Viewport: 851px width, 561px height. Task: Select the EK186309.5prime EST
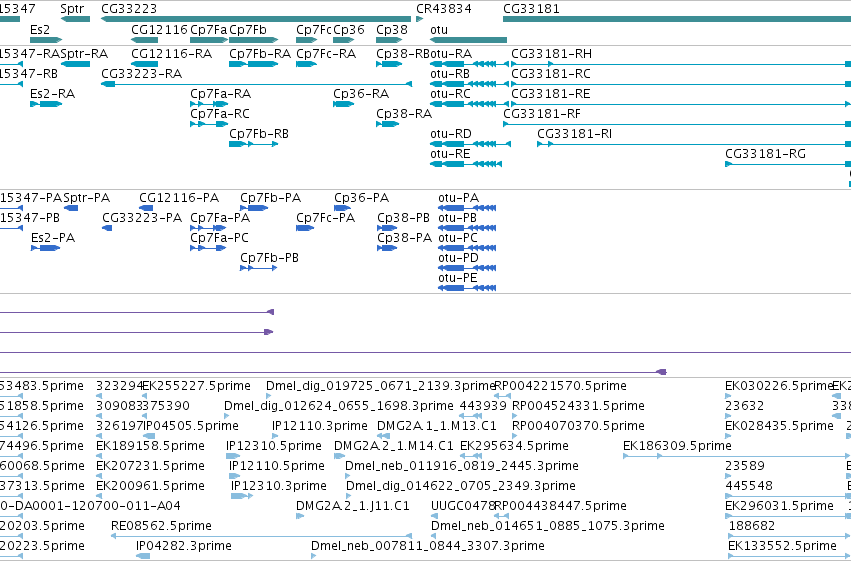(x=677, y=447)
